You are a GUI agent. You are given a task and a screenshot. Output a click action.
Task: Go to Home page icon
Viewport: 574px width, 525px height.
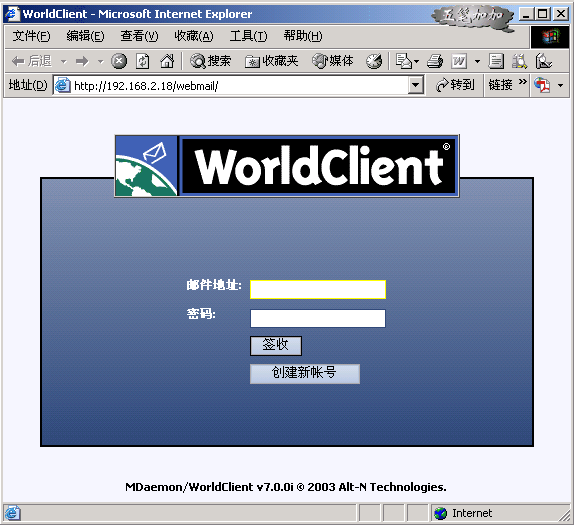pos(167,61)
